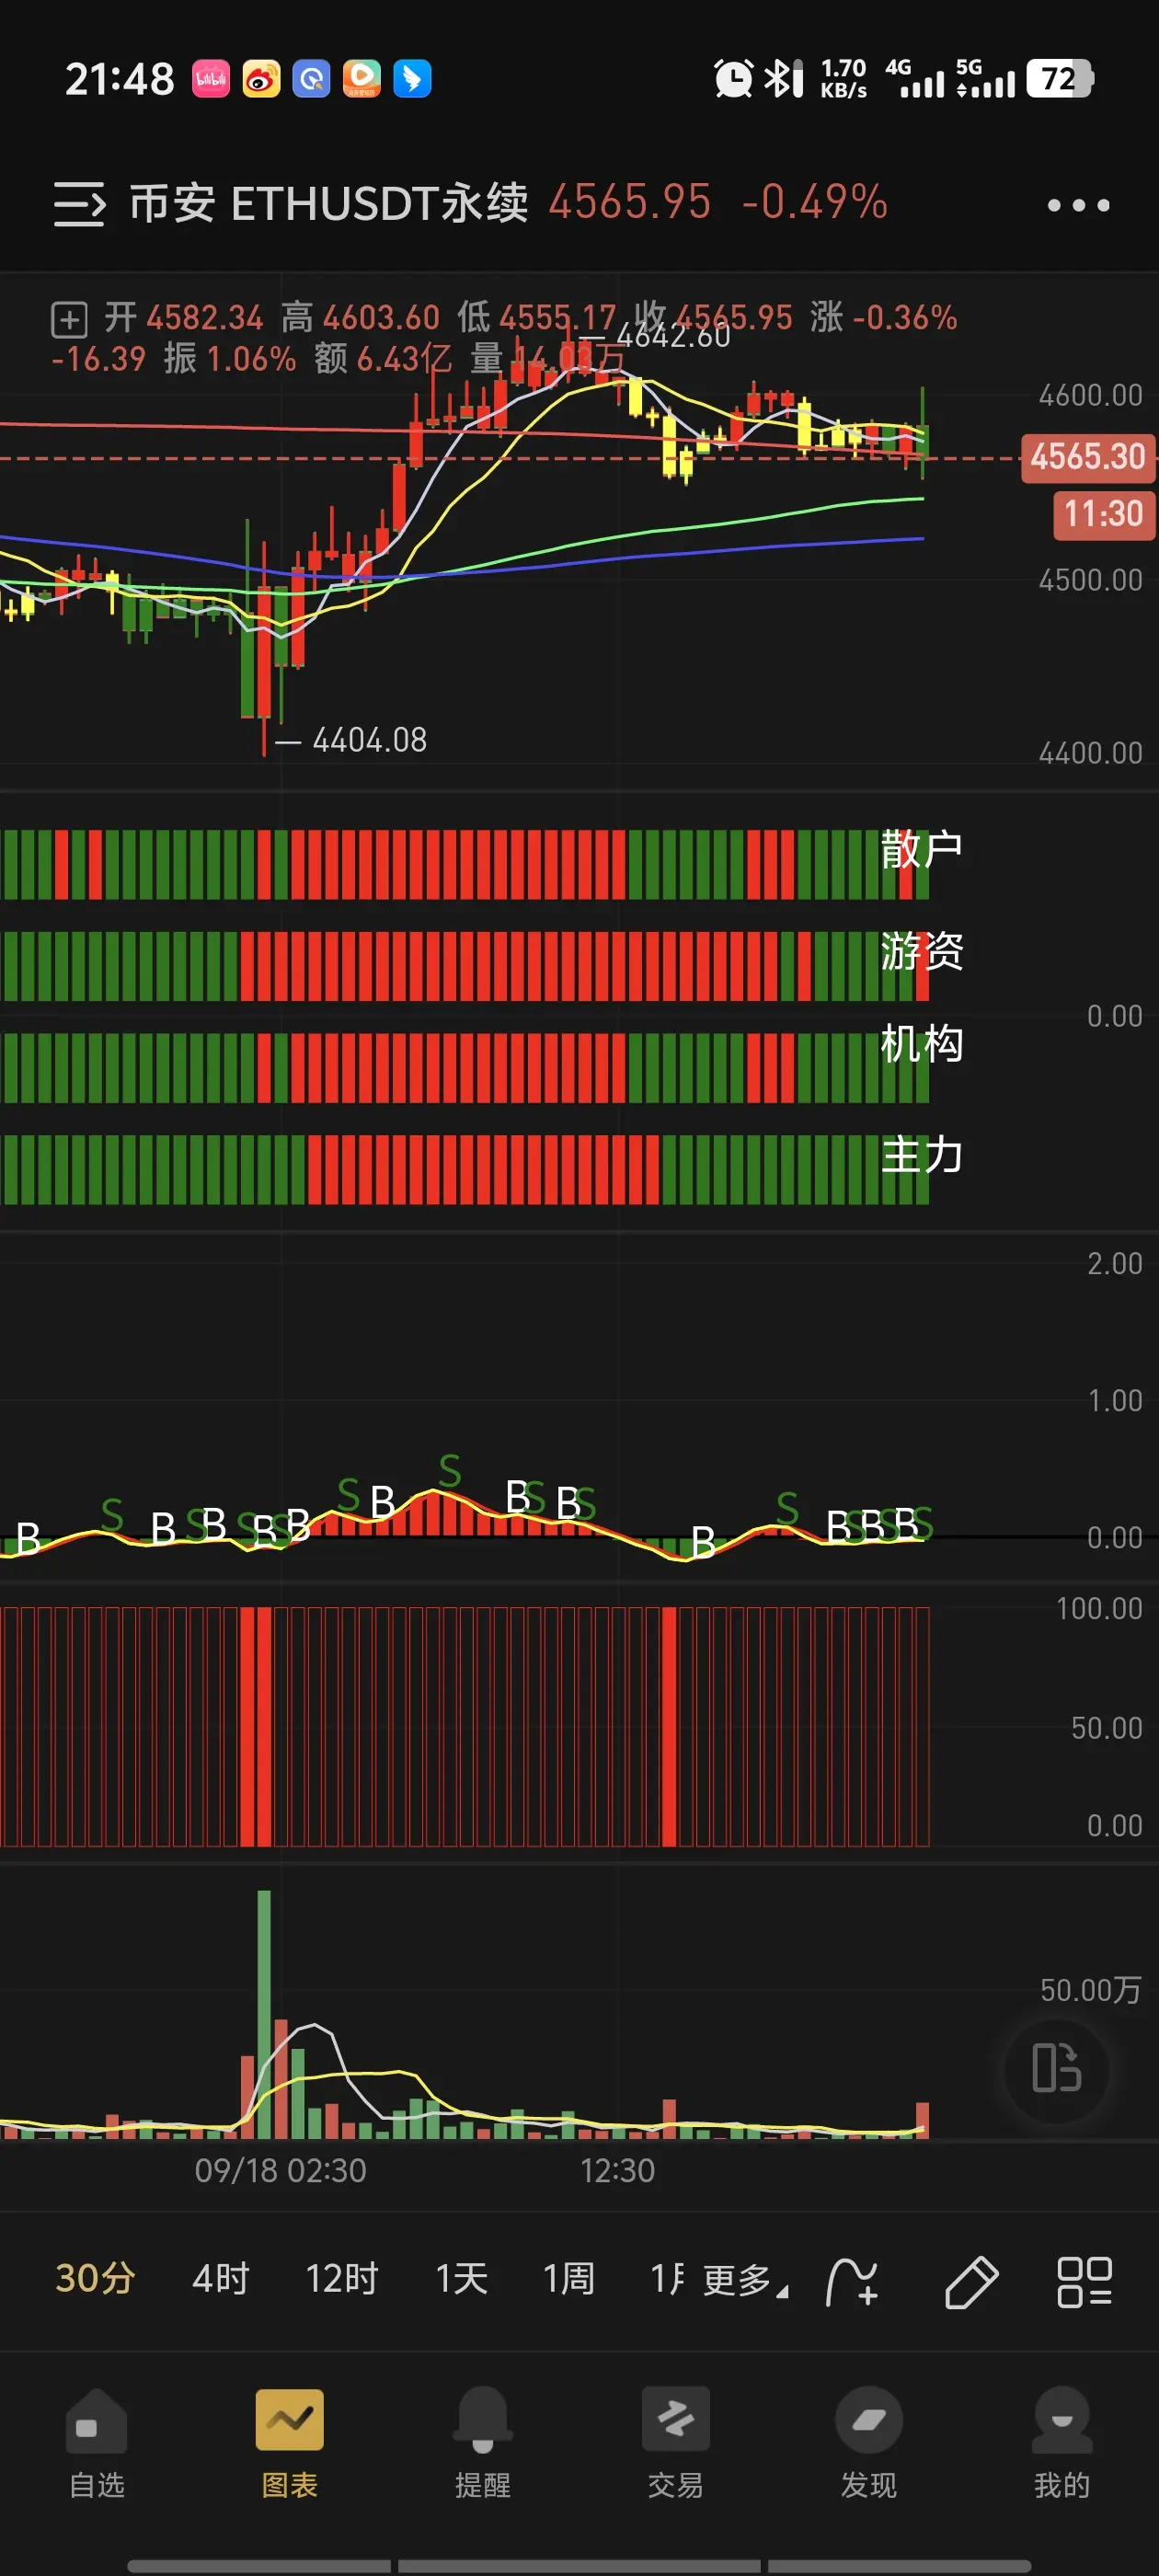Tap the current price tag 4565.30
1159x2576 pixels.
(x=1087, y=457)
